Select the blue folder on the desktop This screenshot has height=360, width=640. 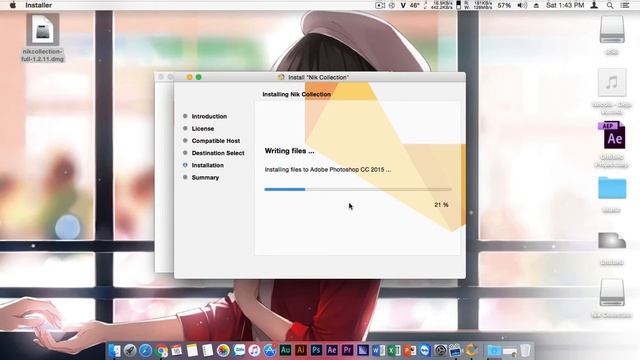[x=612, y=194]
